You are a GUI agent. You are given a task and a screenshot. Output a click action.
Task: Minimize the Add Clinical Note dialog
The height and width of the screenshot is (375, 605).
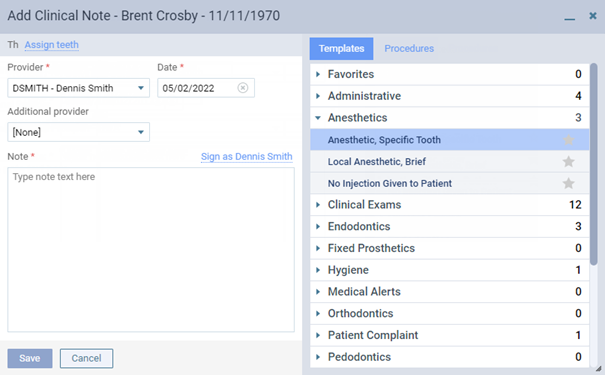[x=570, y=17]
